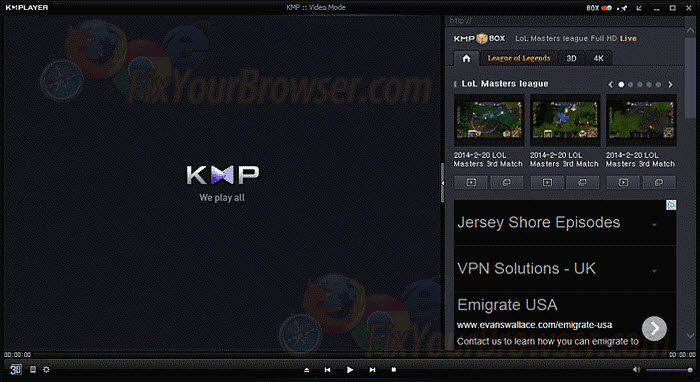Click the round ad next-arrow button
This screenshot has height=382, width=700.
pyautogui.click(x=654, y=328)
